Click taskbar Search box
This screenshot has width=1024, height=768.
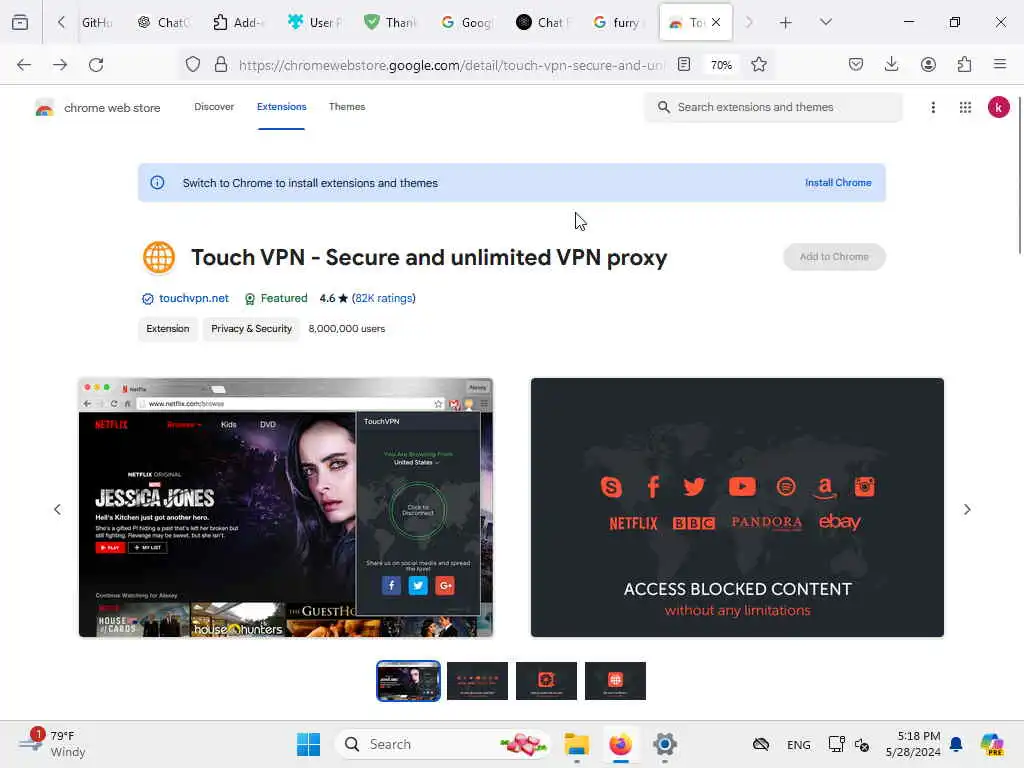pos(443,744)
